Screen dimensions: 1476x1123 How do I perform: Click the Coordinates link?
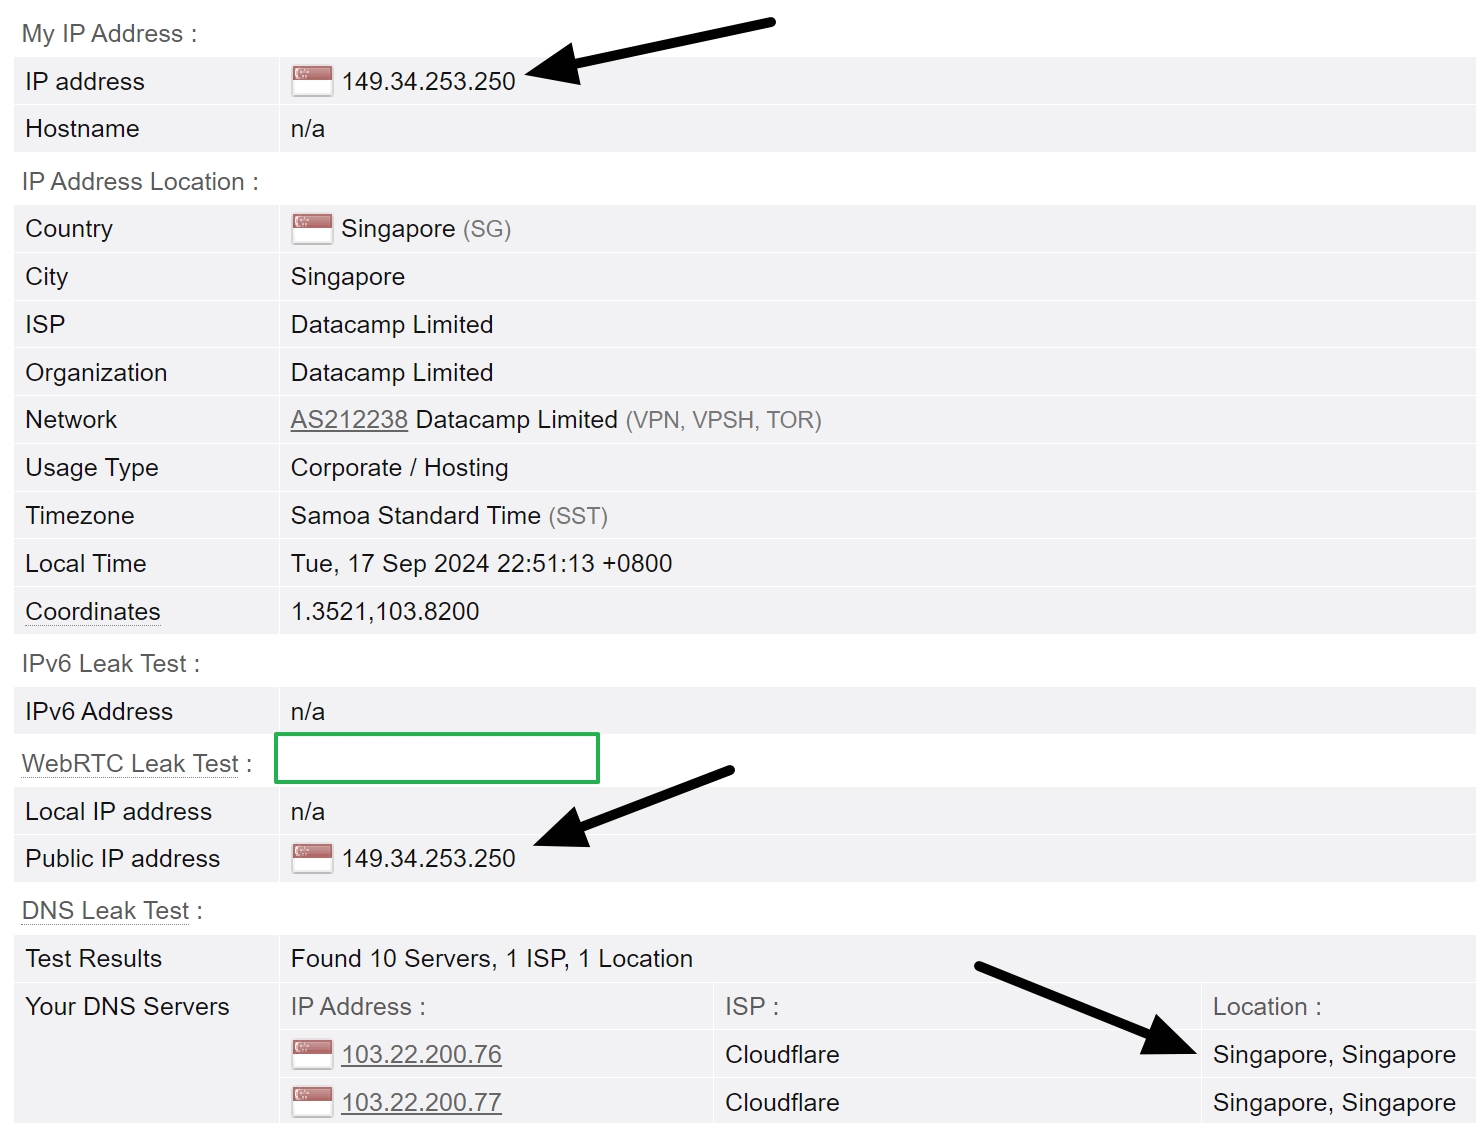[x=92, y=611]
